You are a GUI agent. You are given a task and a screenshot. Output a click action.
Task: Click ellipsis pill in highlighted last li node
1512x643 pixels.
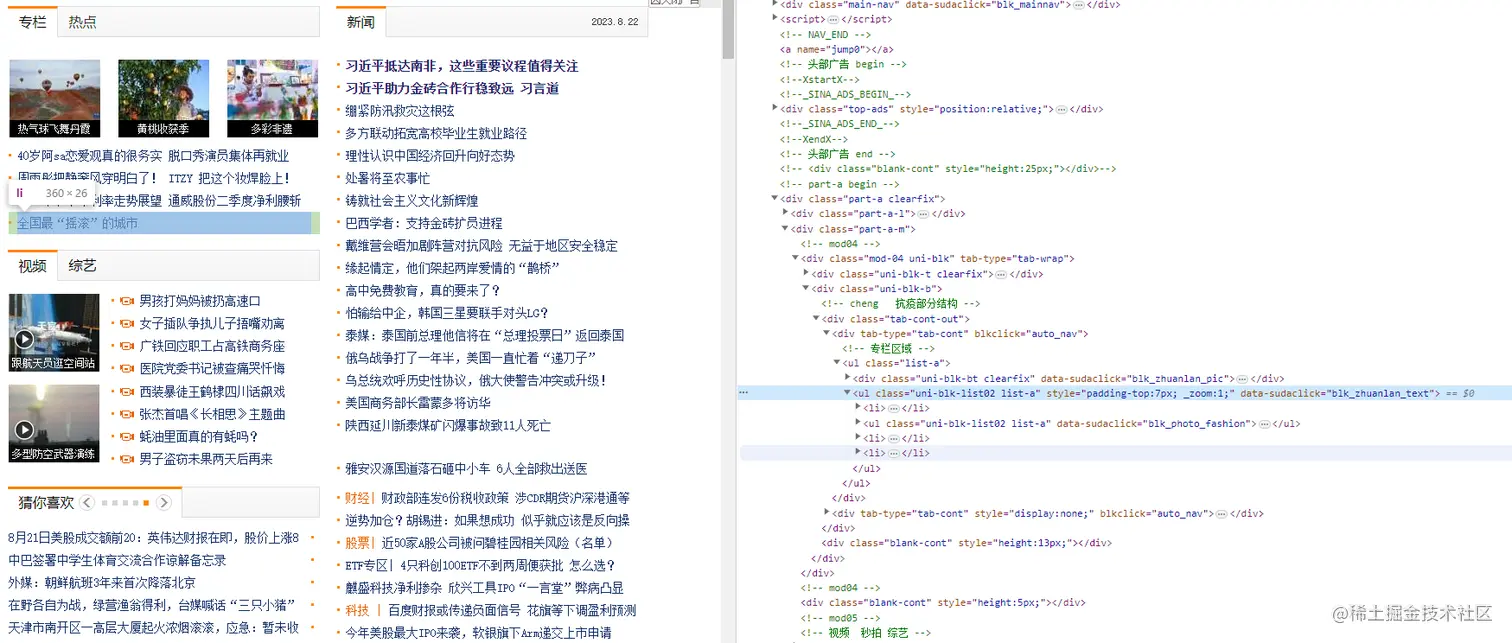coord(894,454)
